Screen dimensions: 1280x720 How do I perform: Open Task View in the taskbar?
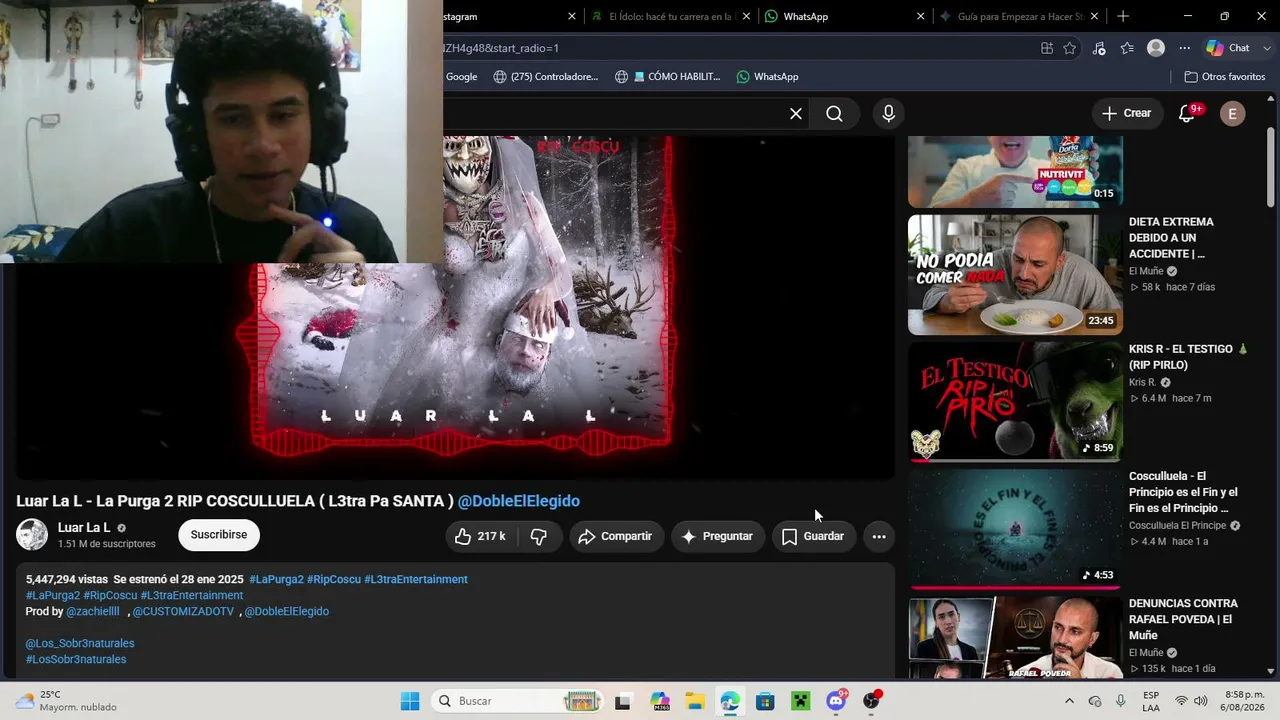[x=623, y=701]
